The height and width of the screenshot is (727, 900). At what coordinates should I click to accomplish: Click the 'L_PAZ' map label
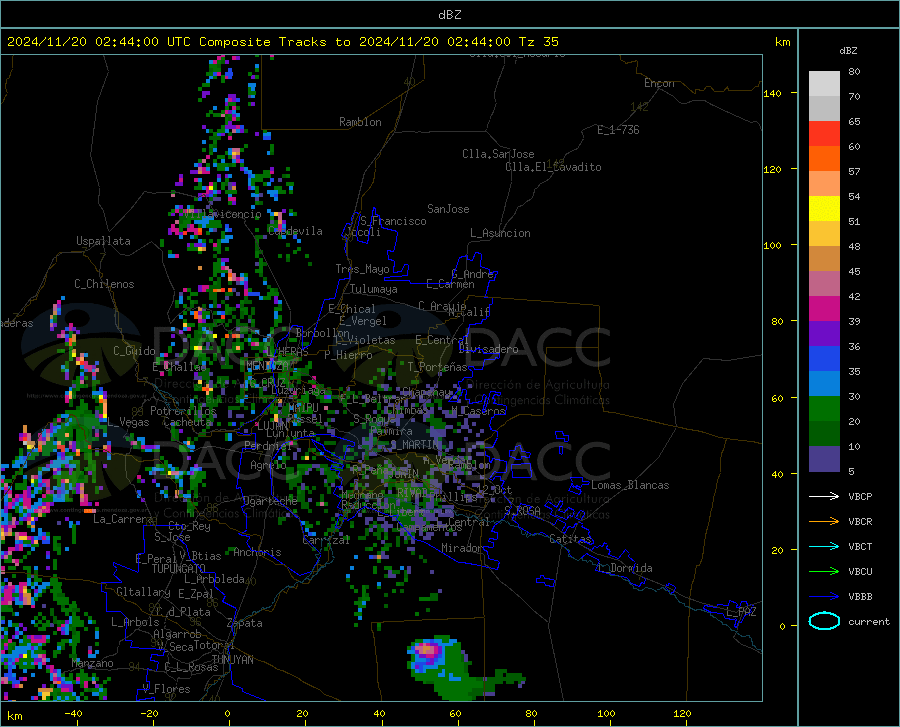click(741, 612)
